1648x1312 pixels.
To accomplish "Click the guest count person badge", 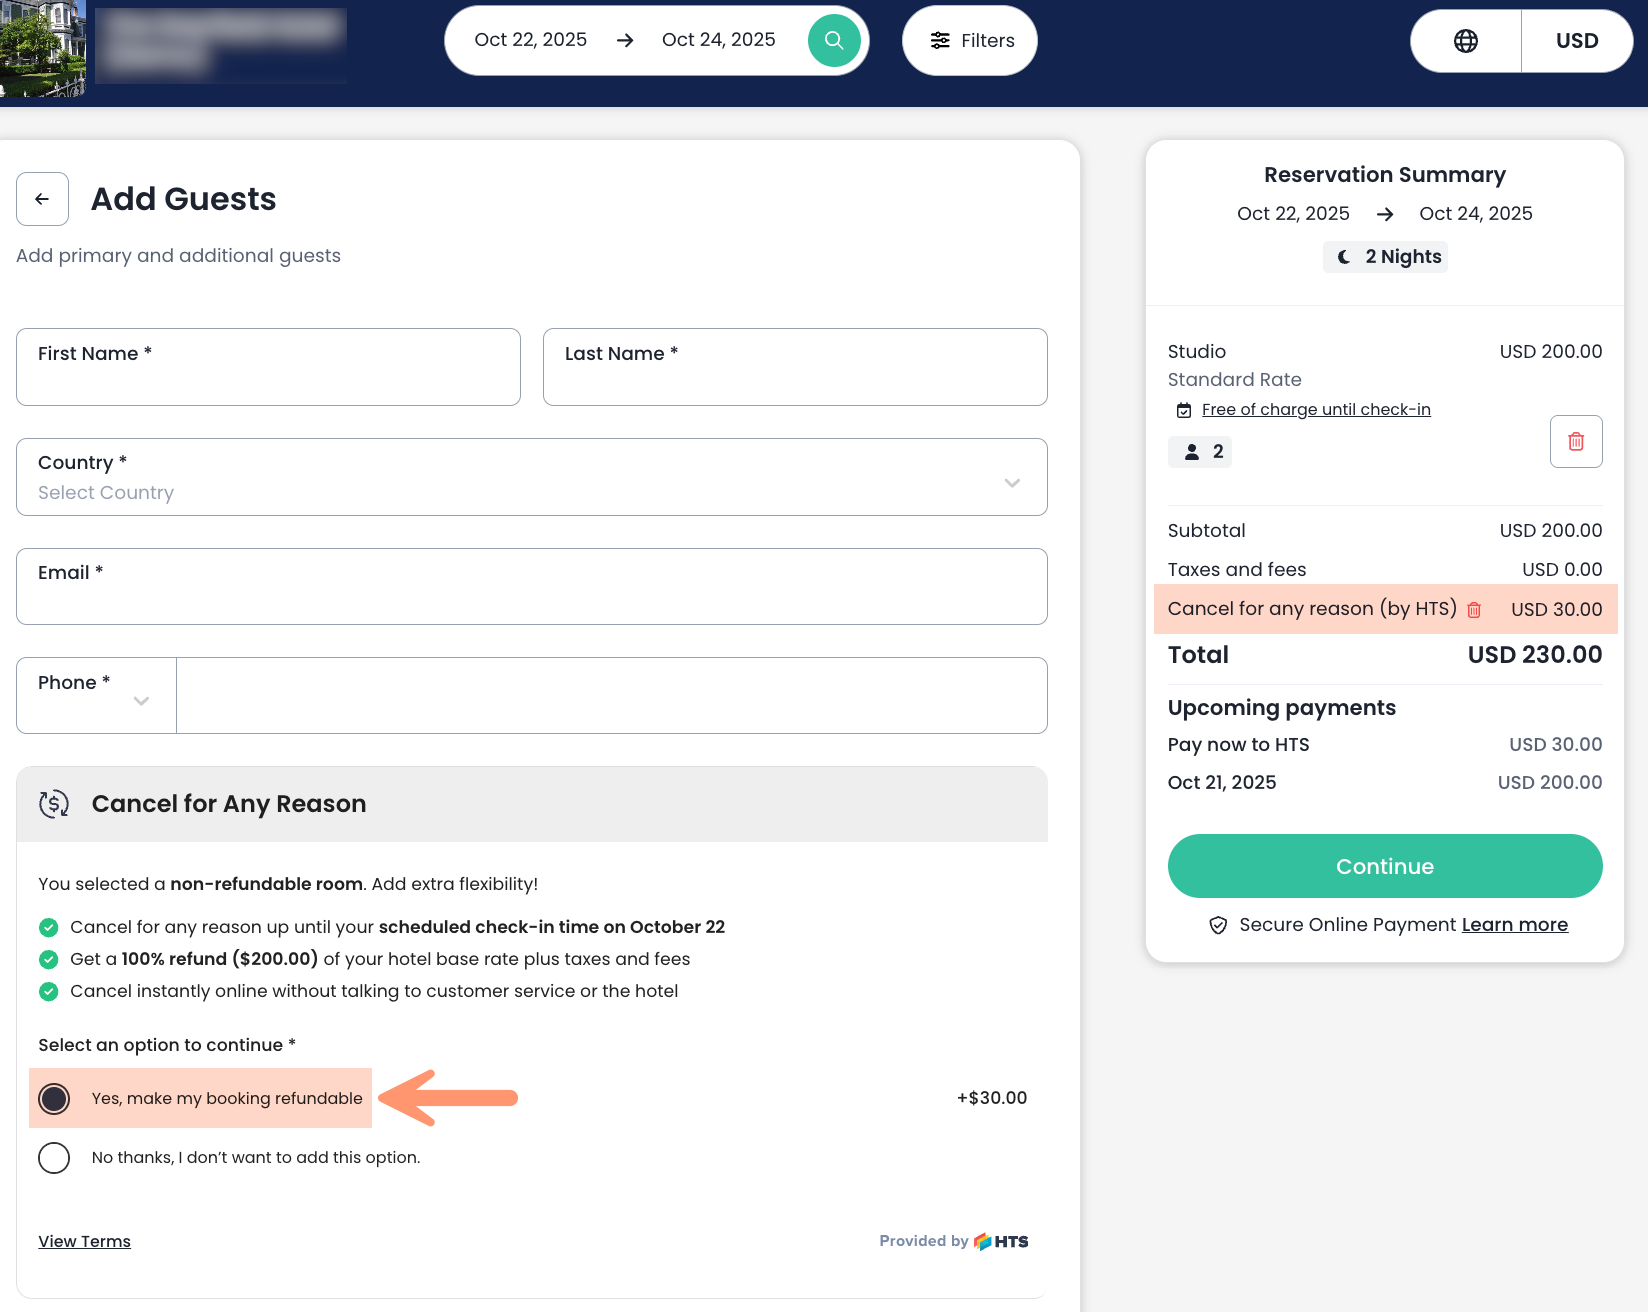I will click(1200, 452).
